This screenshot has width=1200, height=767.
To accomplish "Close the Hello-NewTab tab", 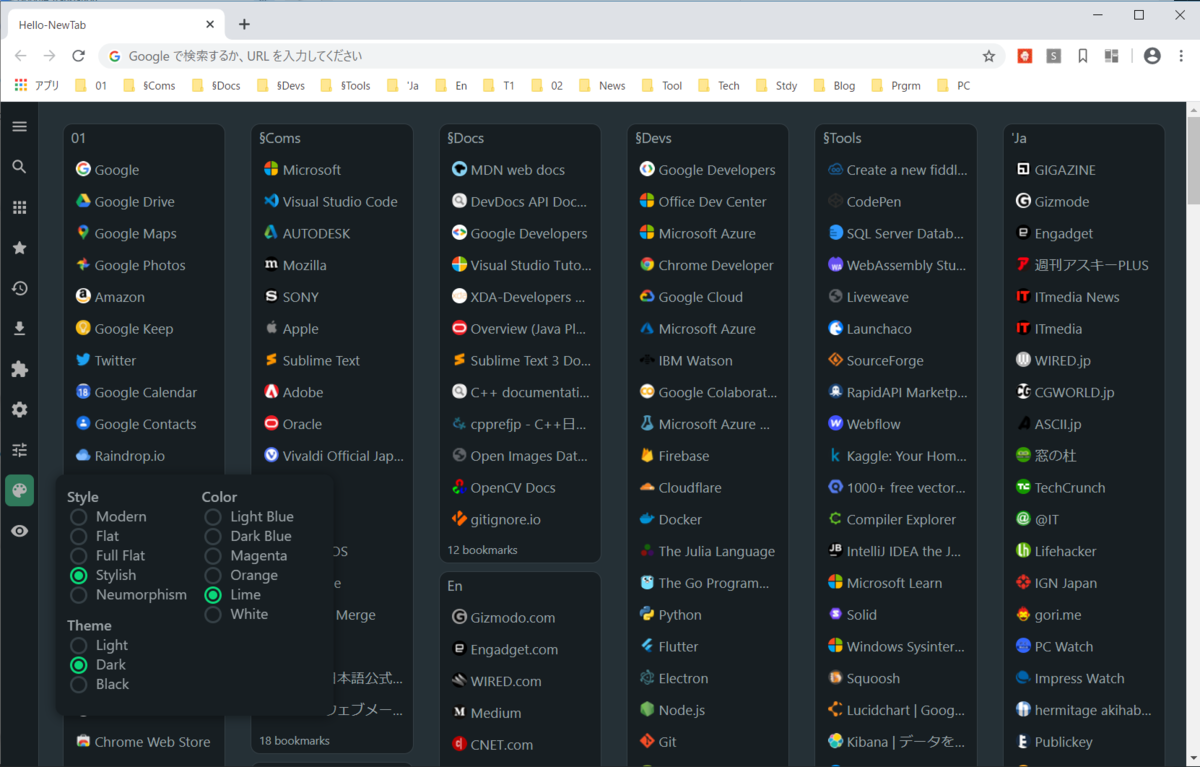I will tap(210, 24).
